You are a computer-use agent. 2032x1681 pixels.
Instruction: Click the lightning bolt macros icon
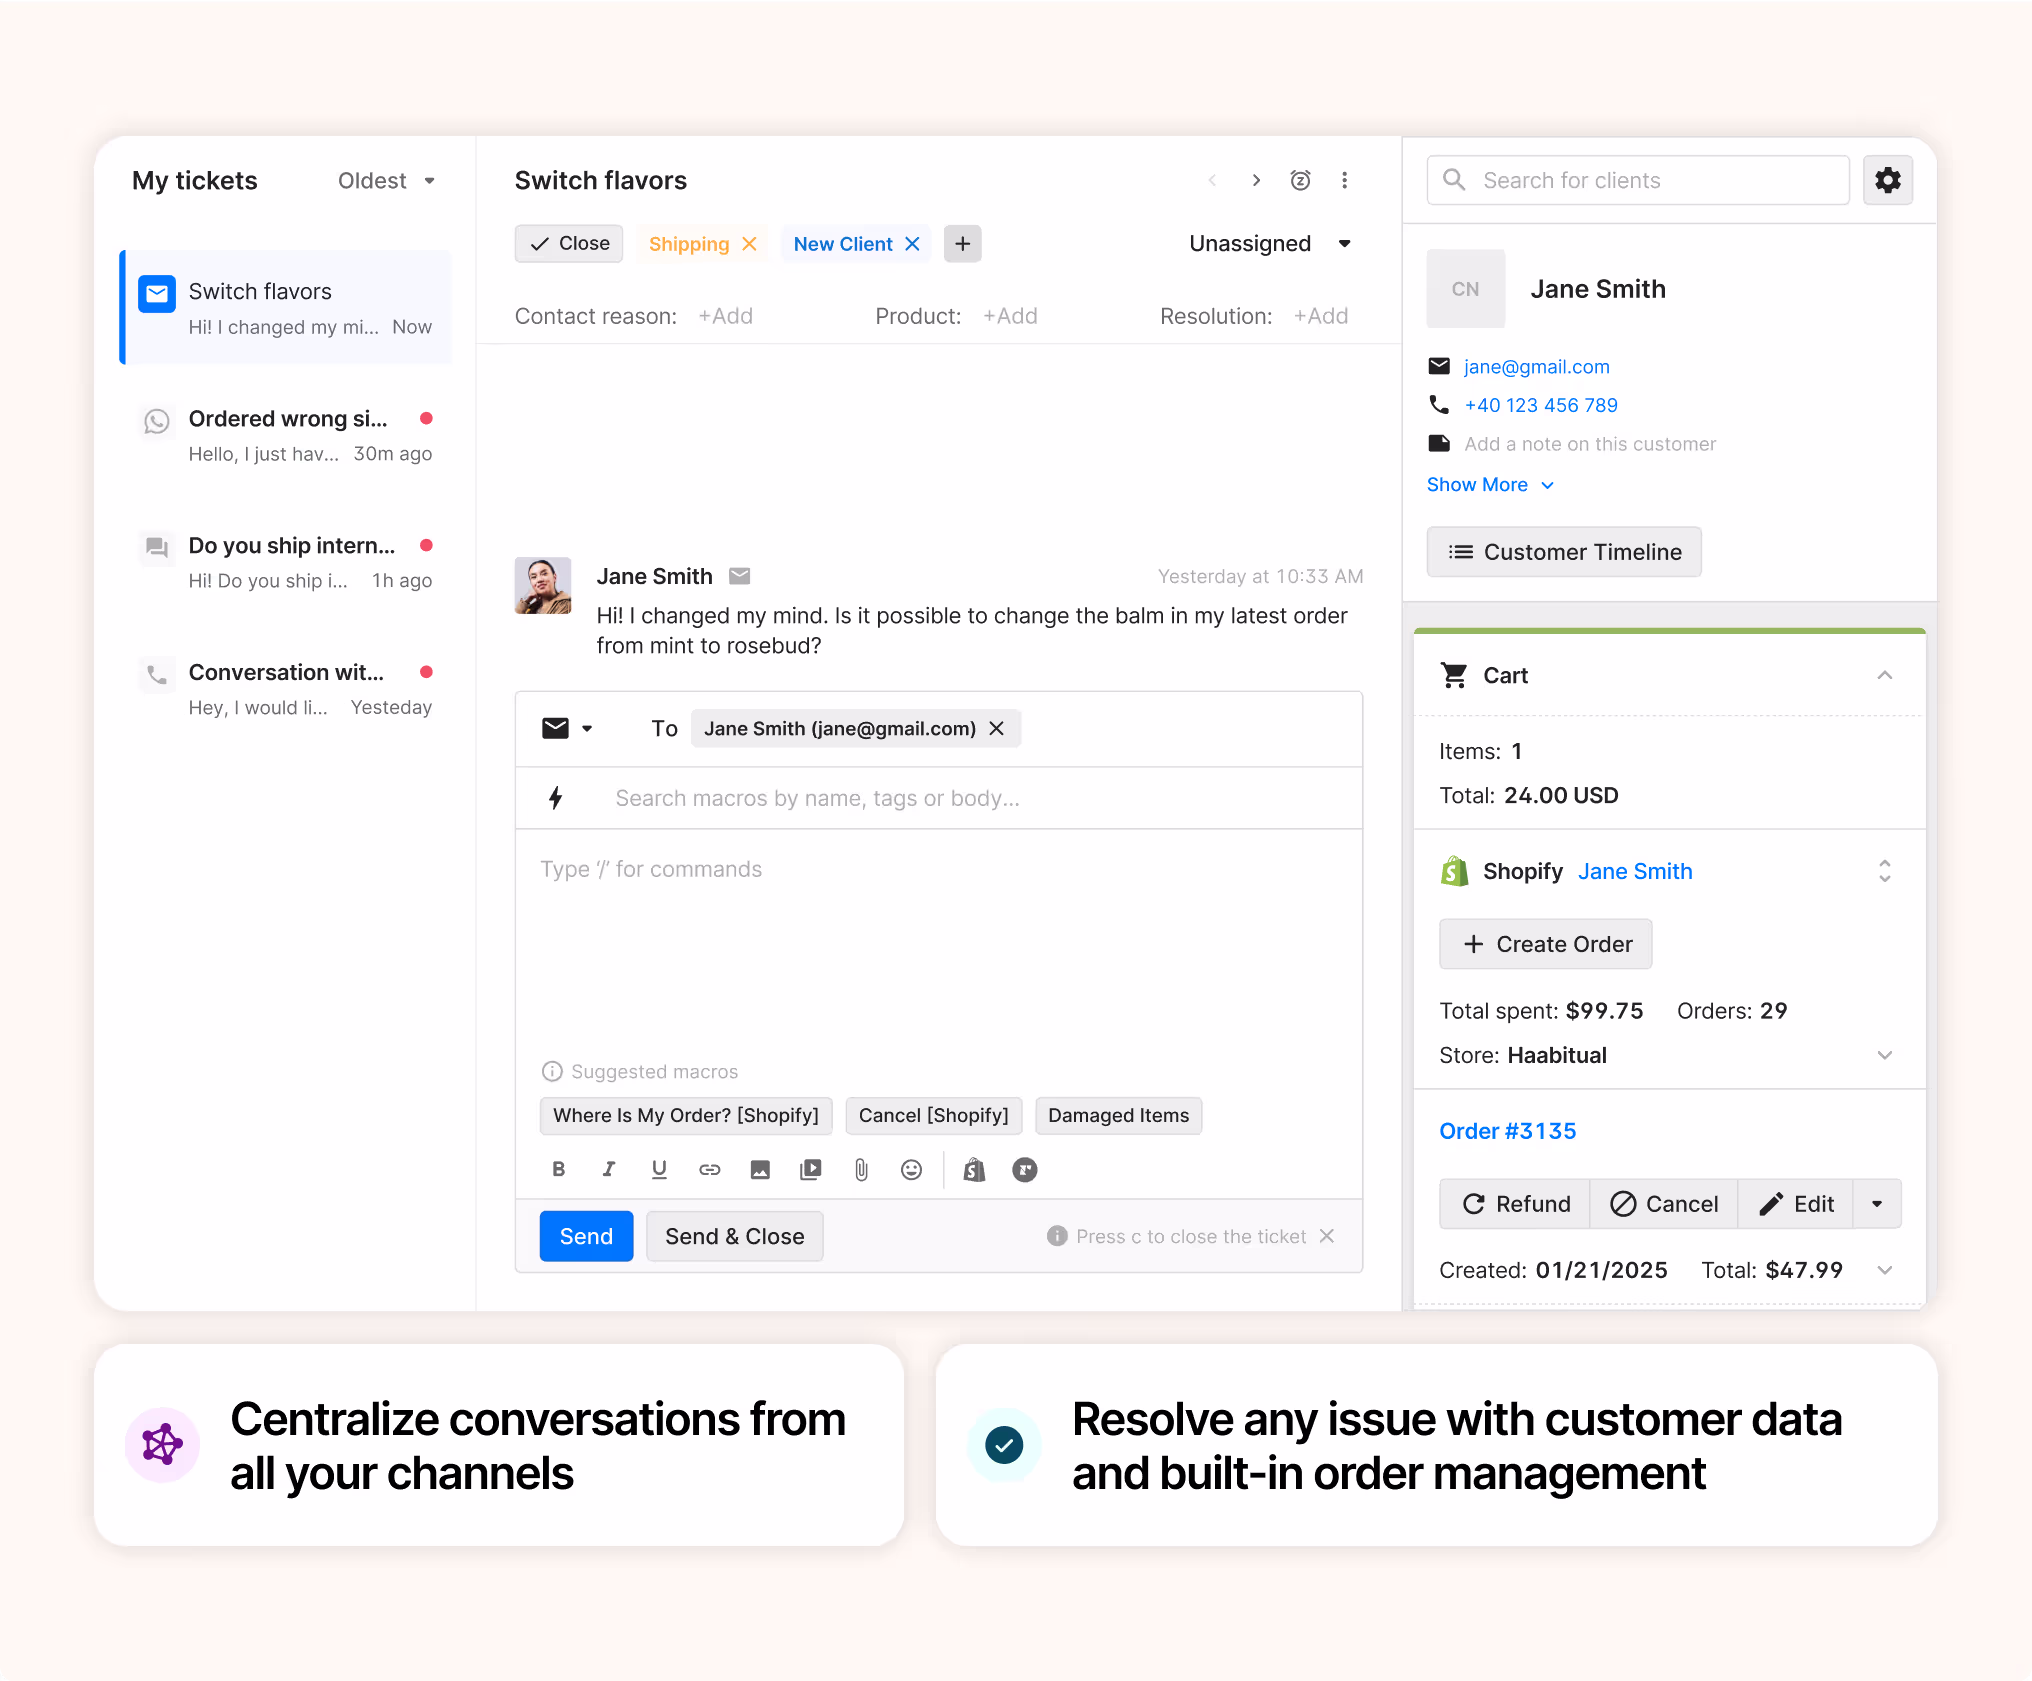point(556,797)
